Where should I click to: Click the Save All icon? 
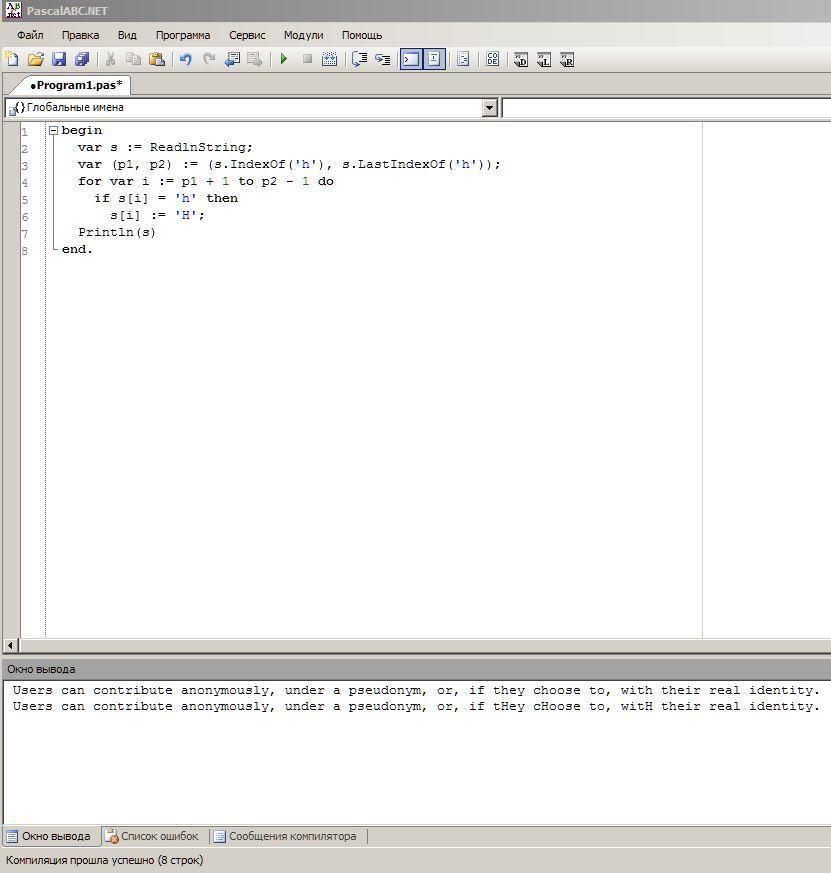point(82,60)
